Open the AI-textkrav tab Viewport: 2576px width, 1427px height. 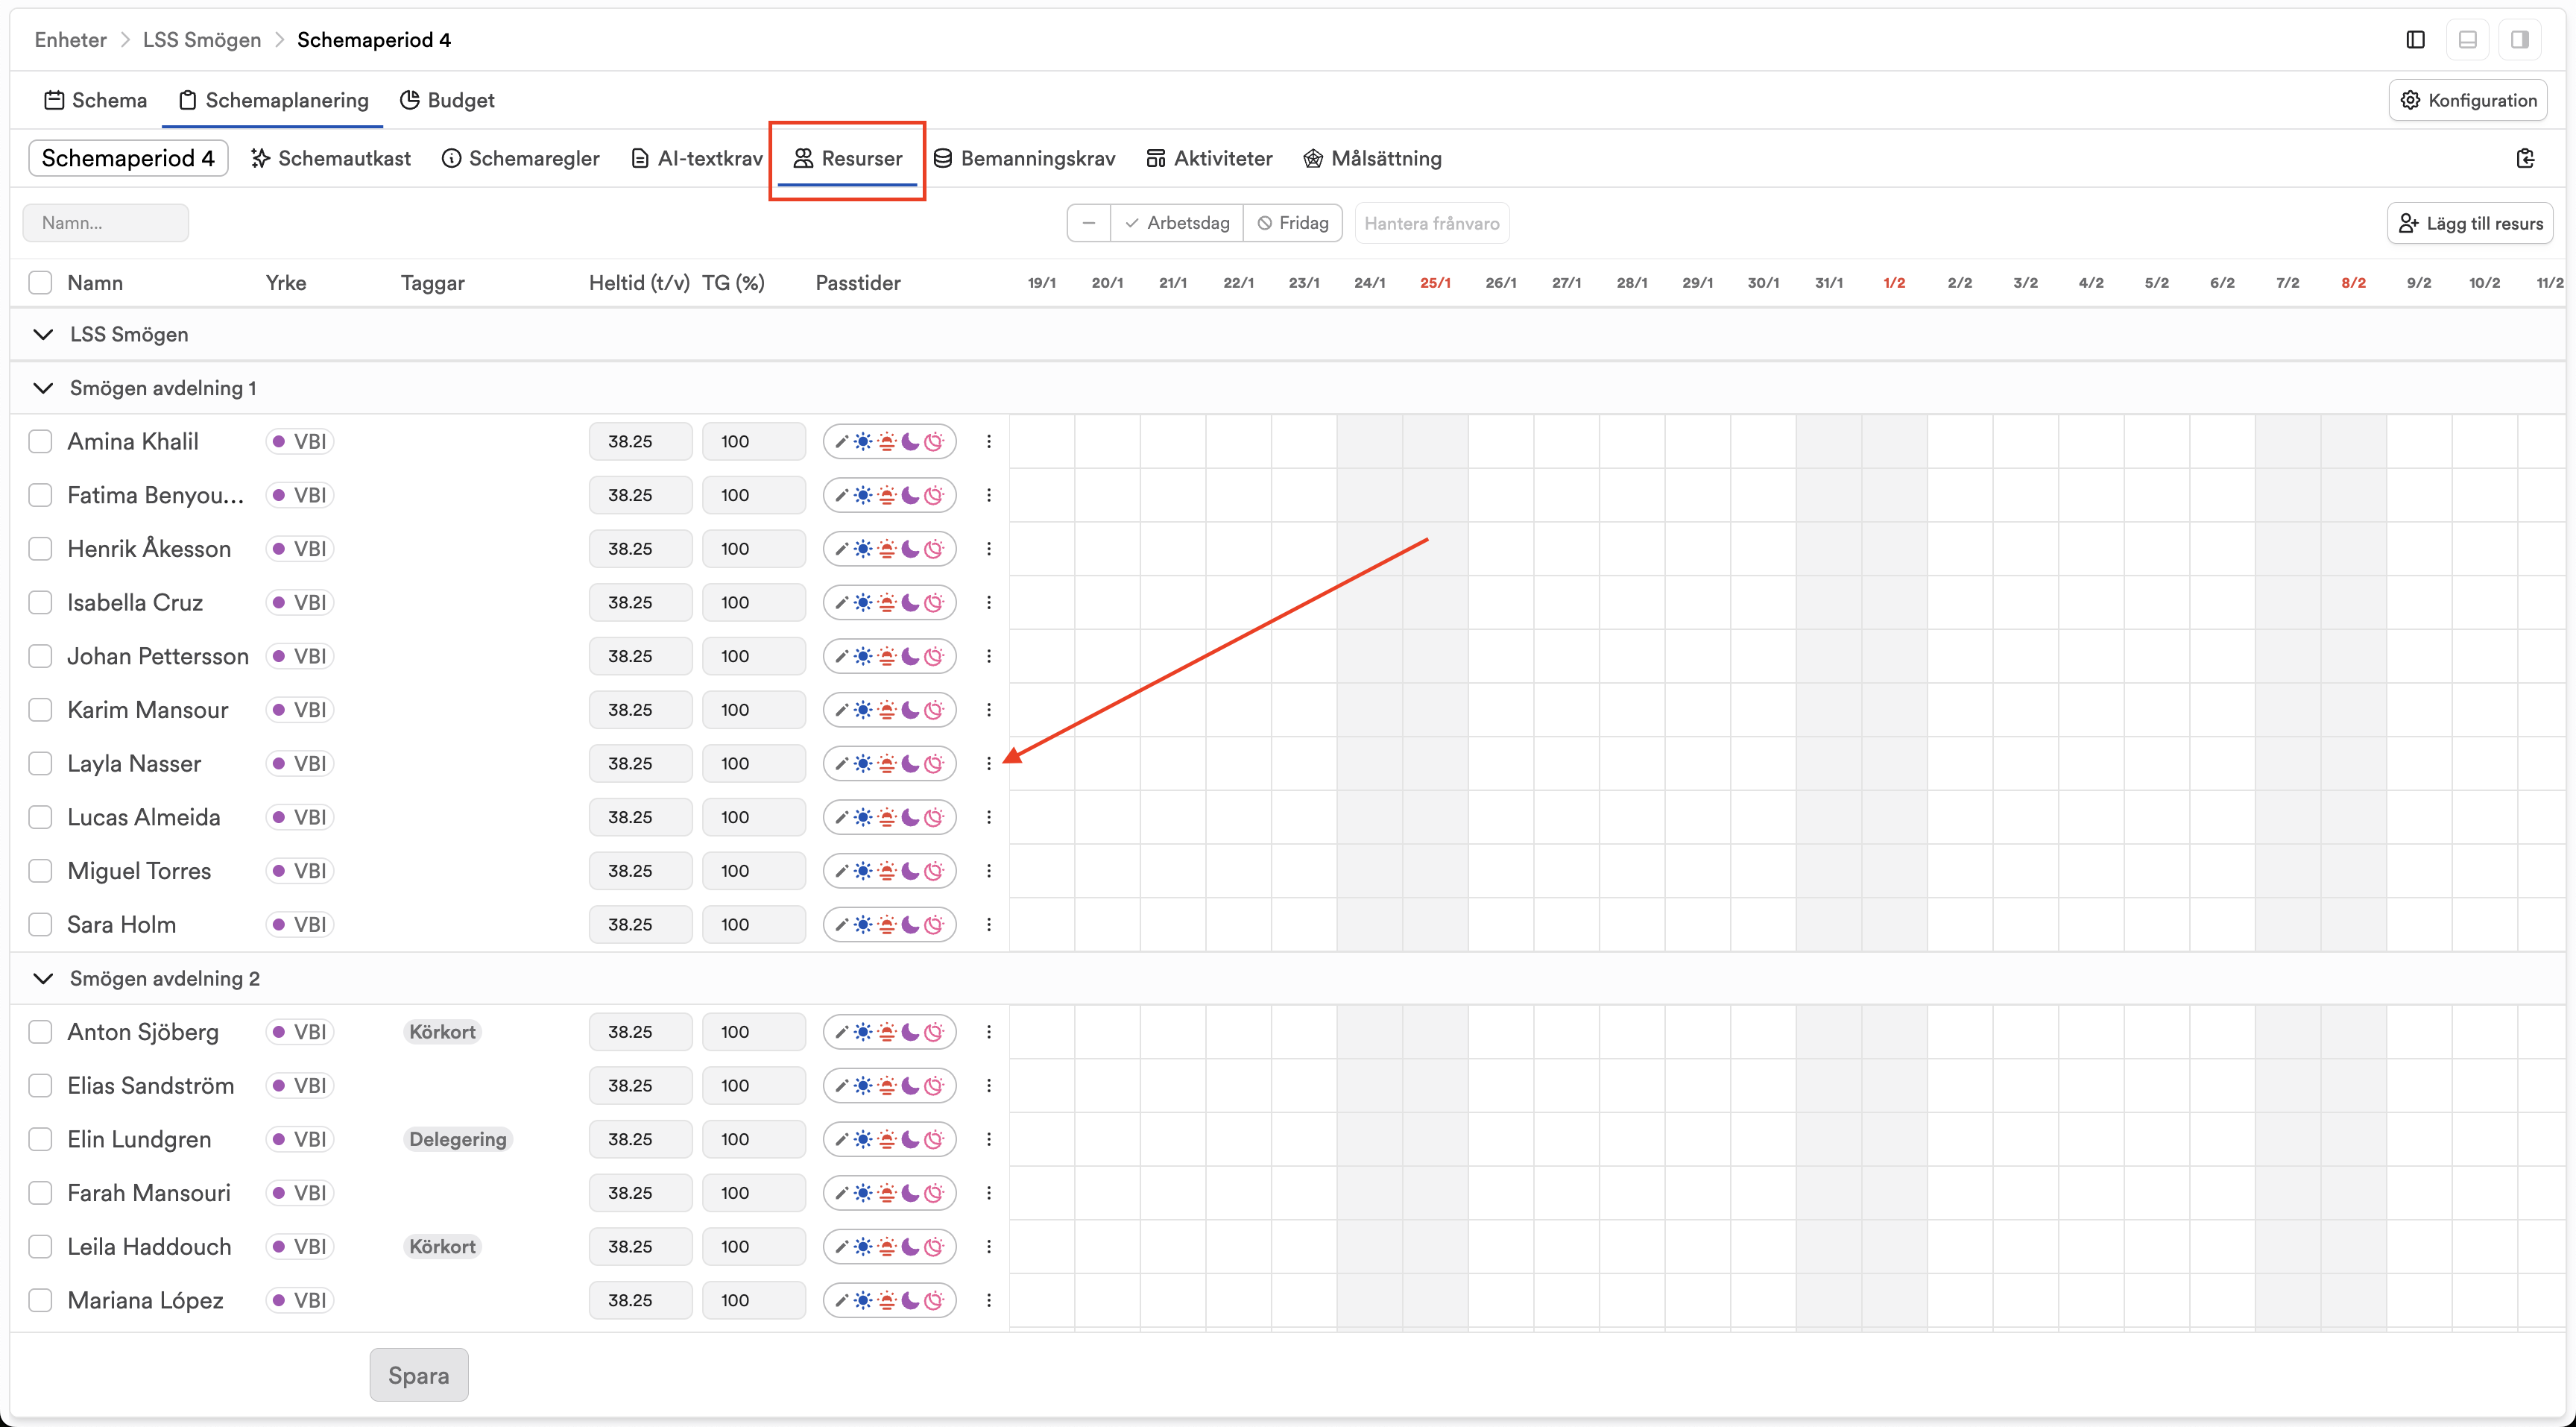(x=697, y=158)
